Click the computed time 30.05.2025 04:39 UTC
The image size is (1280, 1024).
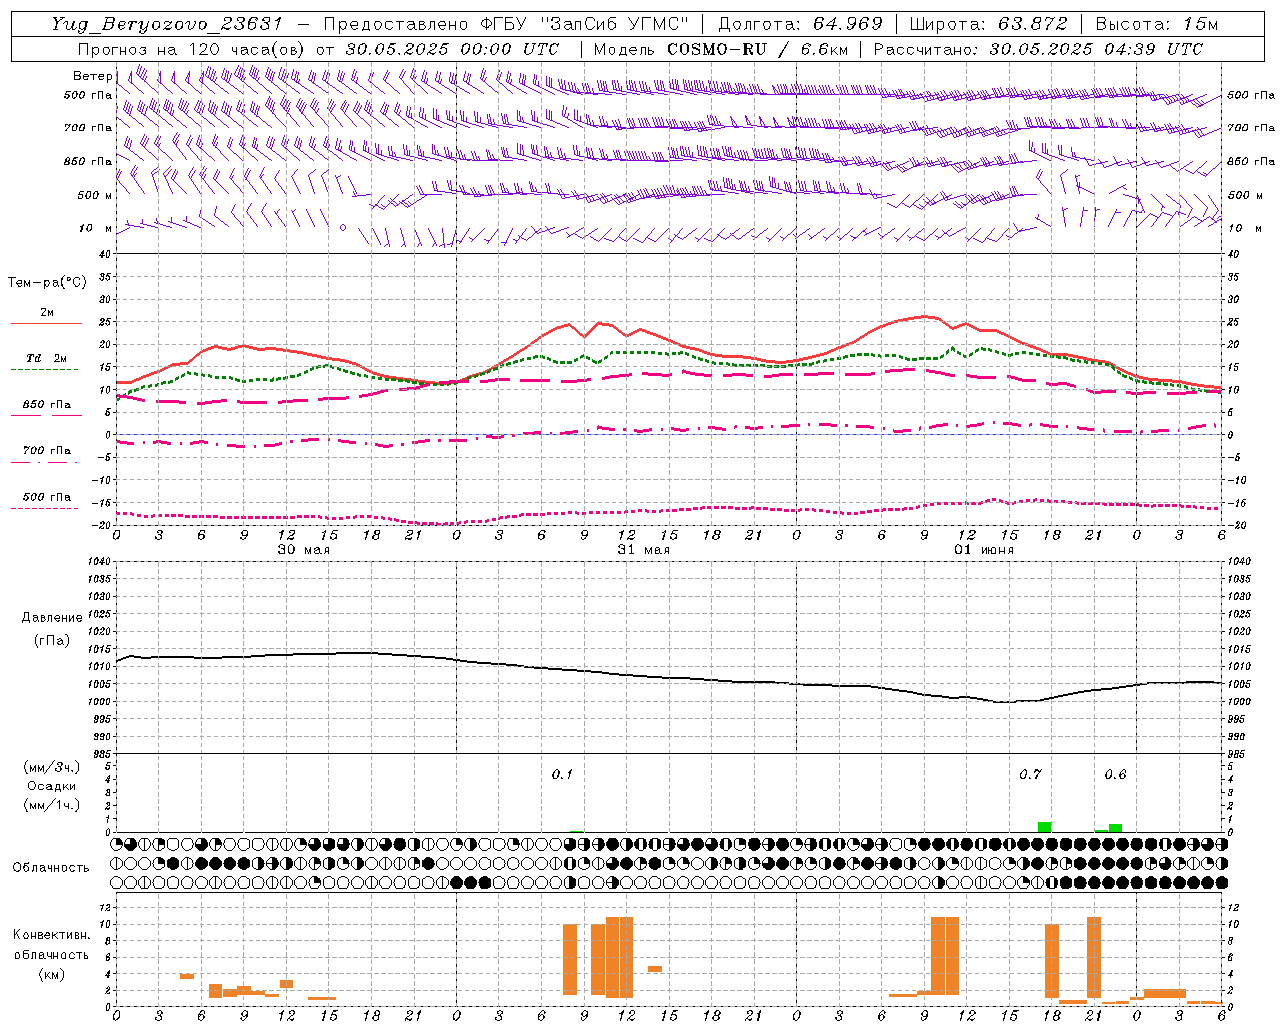[x=1096, y=49]
